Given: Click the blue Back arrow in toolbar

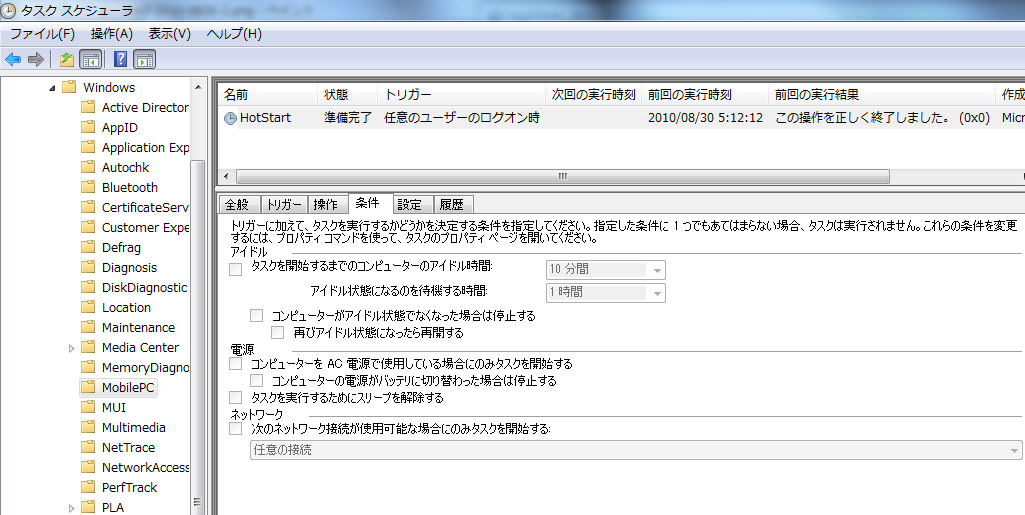Looking at the screenshot, I should pyautogui.click(x=13, y=59).
